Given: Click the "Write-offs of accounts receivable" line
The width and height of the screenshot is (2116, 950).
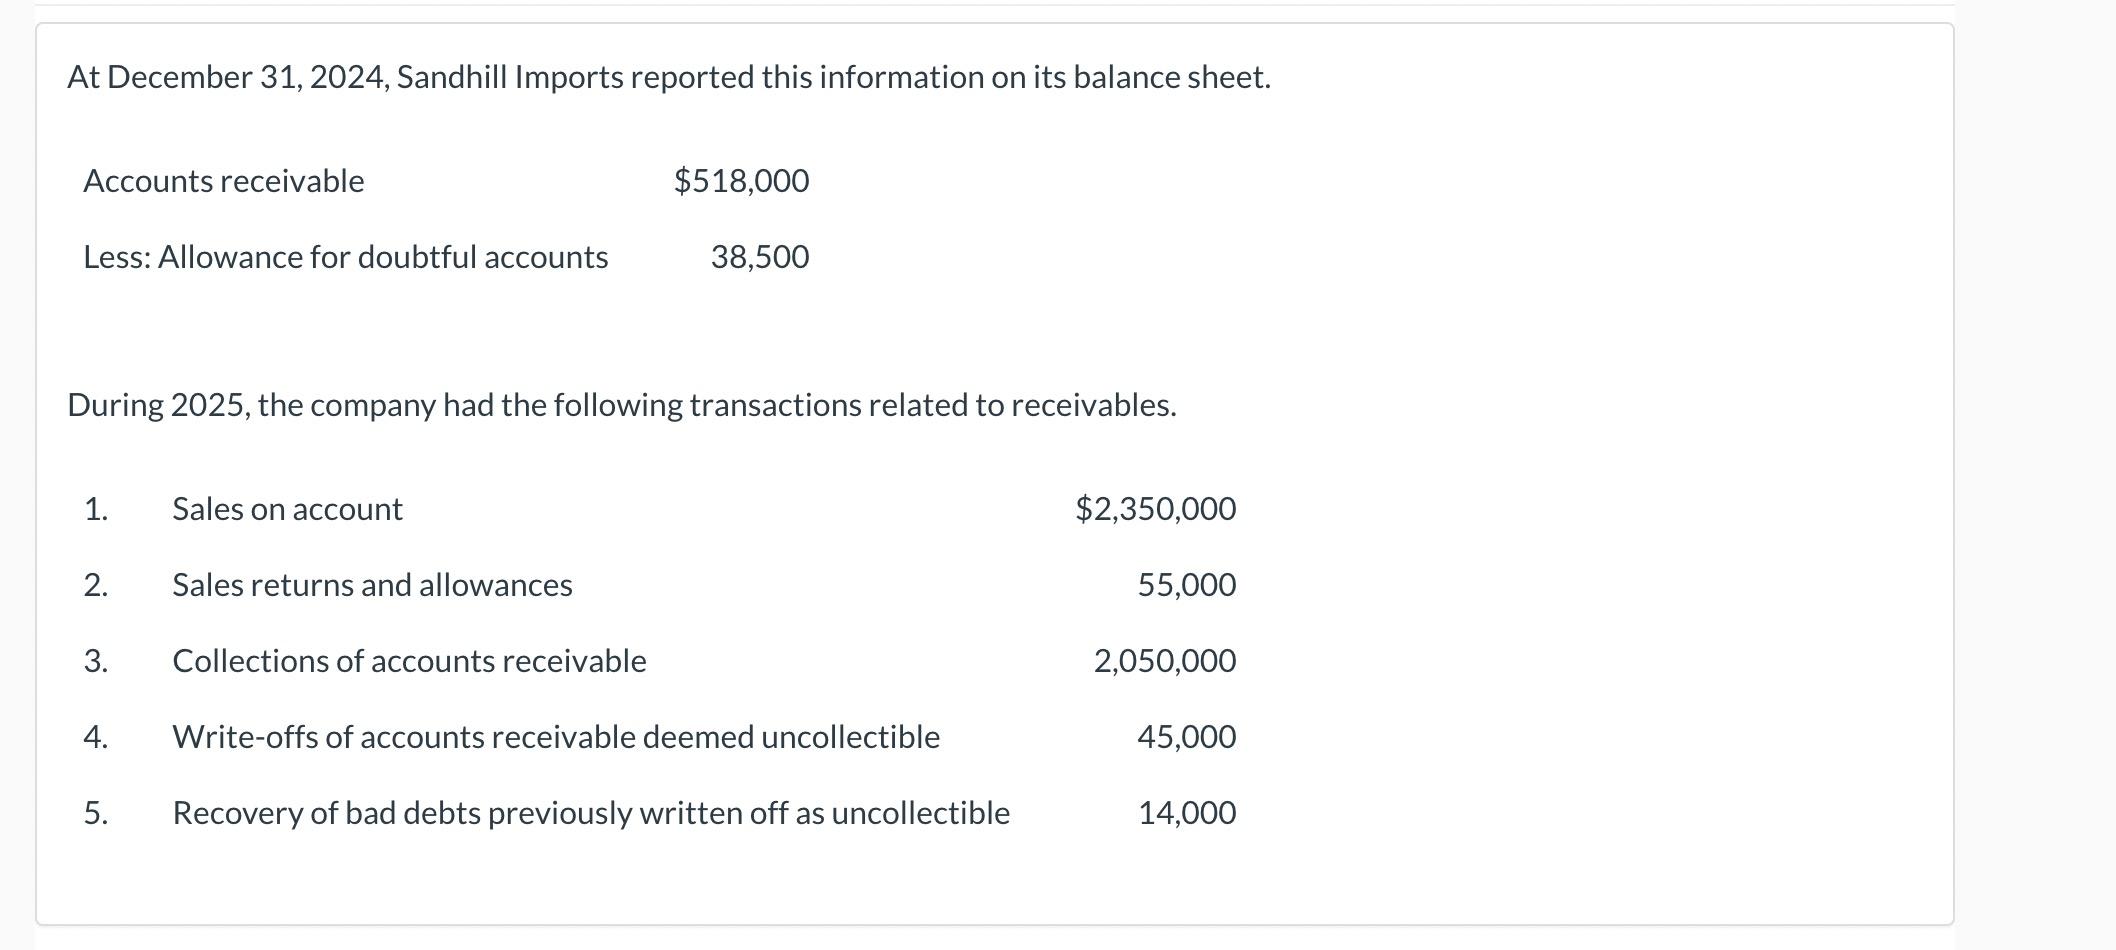Looking at the screenshot, I should coord(555,737).
